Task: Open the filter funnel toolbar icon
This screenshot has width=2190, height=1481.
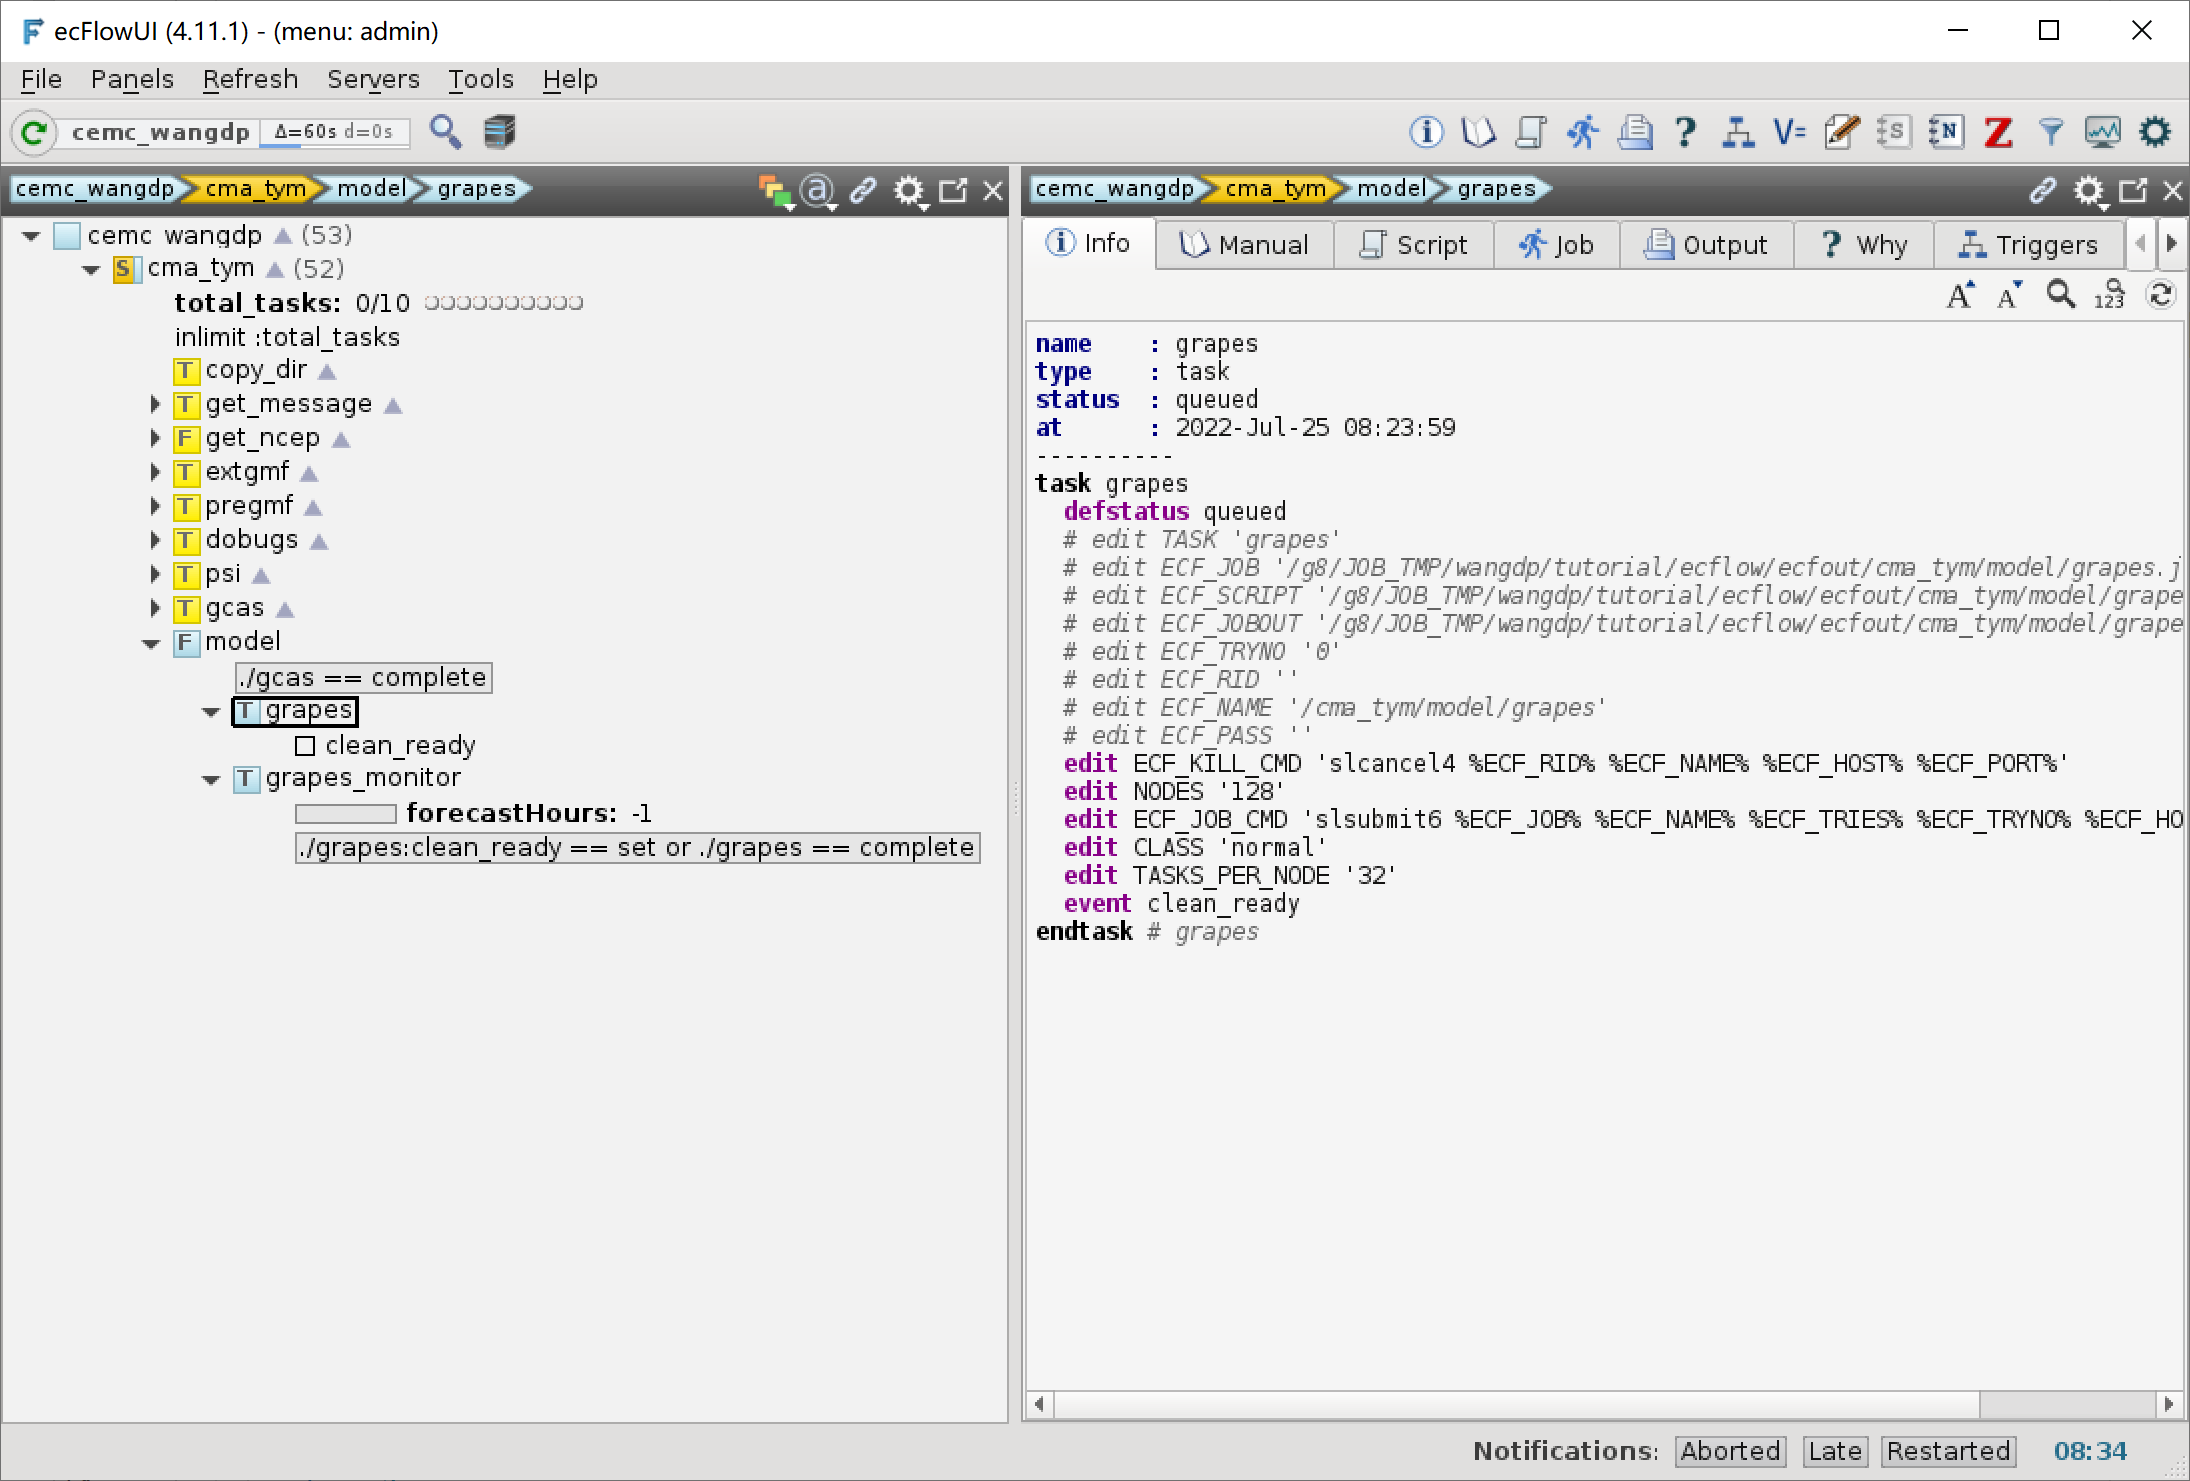Action: [2051, 132]
